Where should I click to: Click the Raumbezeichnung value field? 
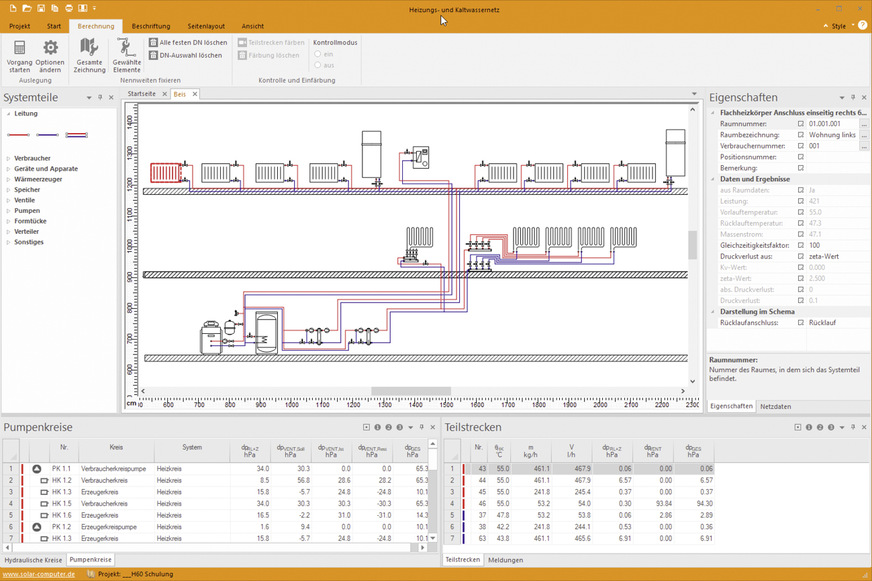click(832, 135)
